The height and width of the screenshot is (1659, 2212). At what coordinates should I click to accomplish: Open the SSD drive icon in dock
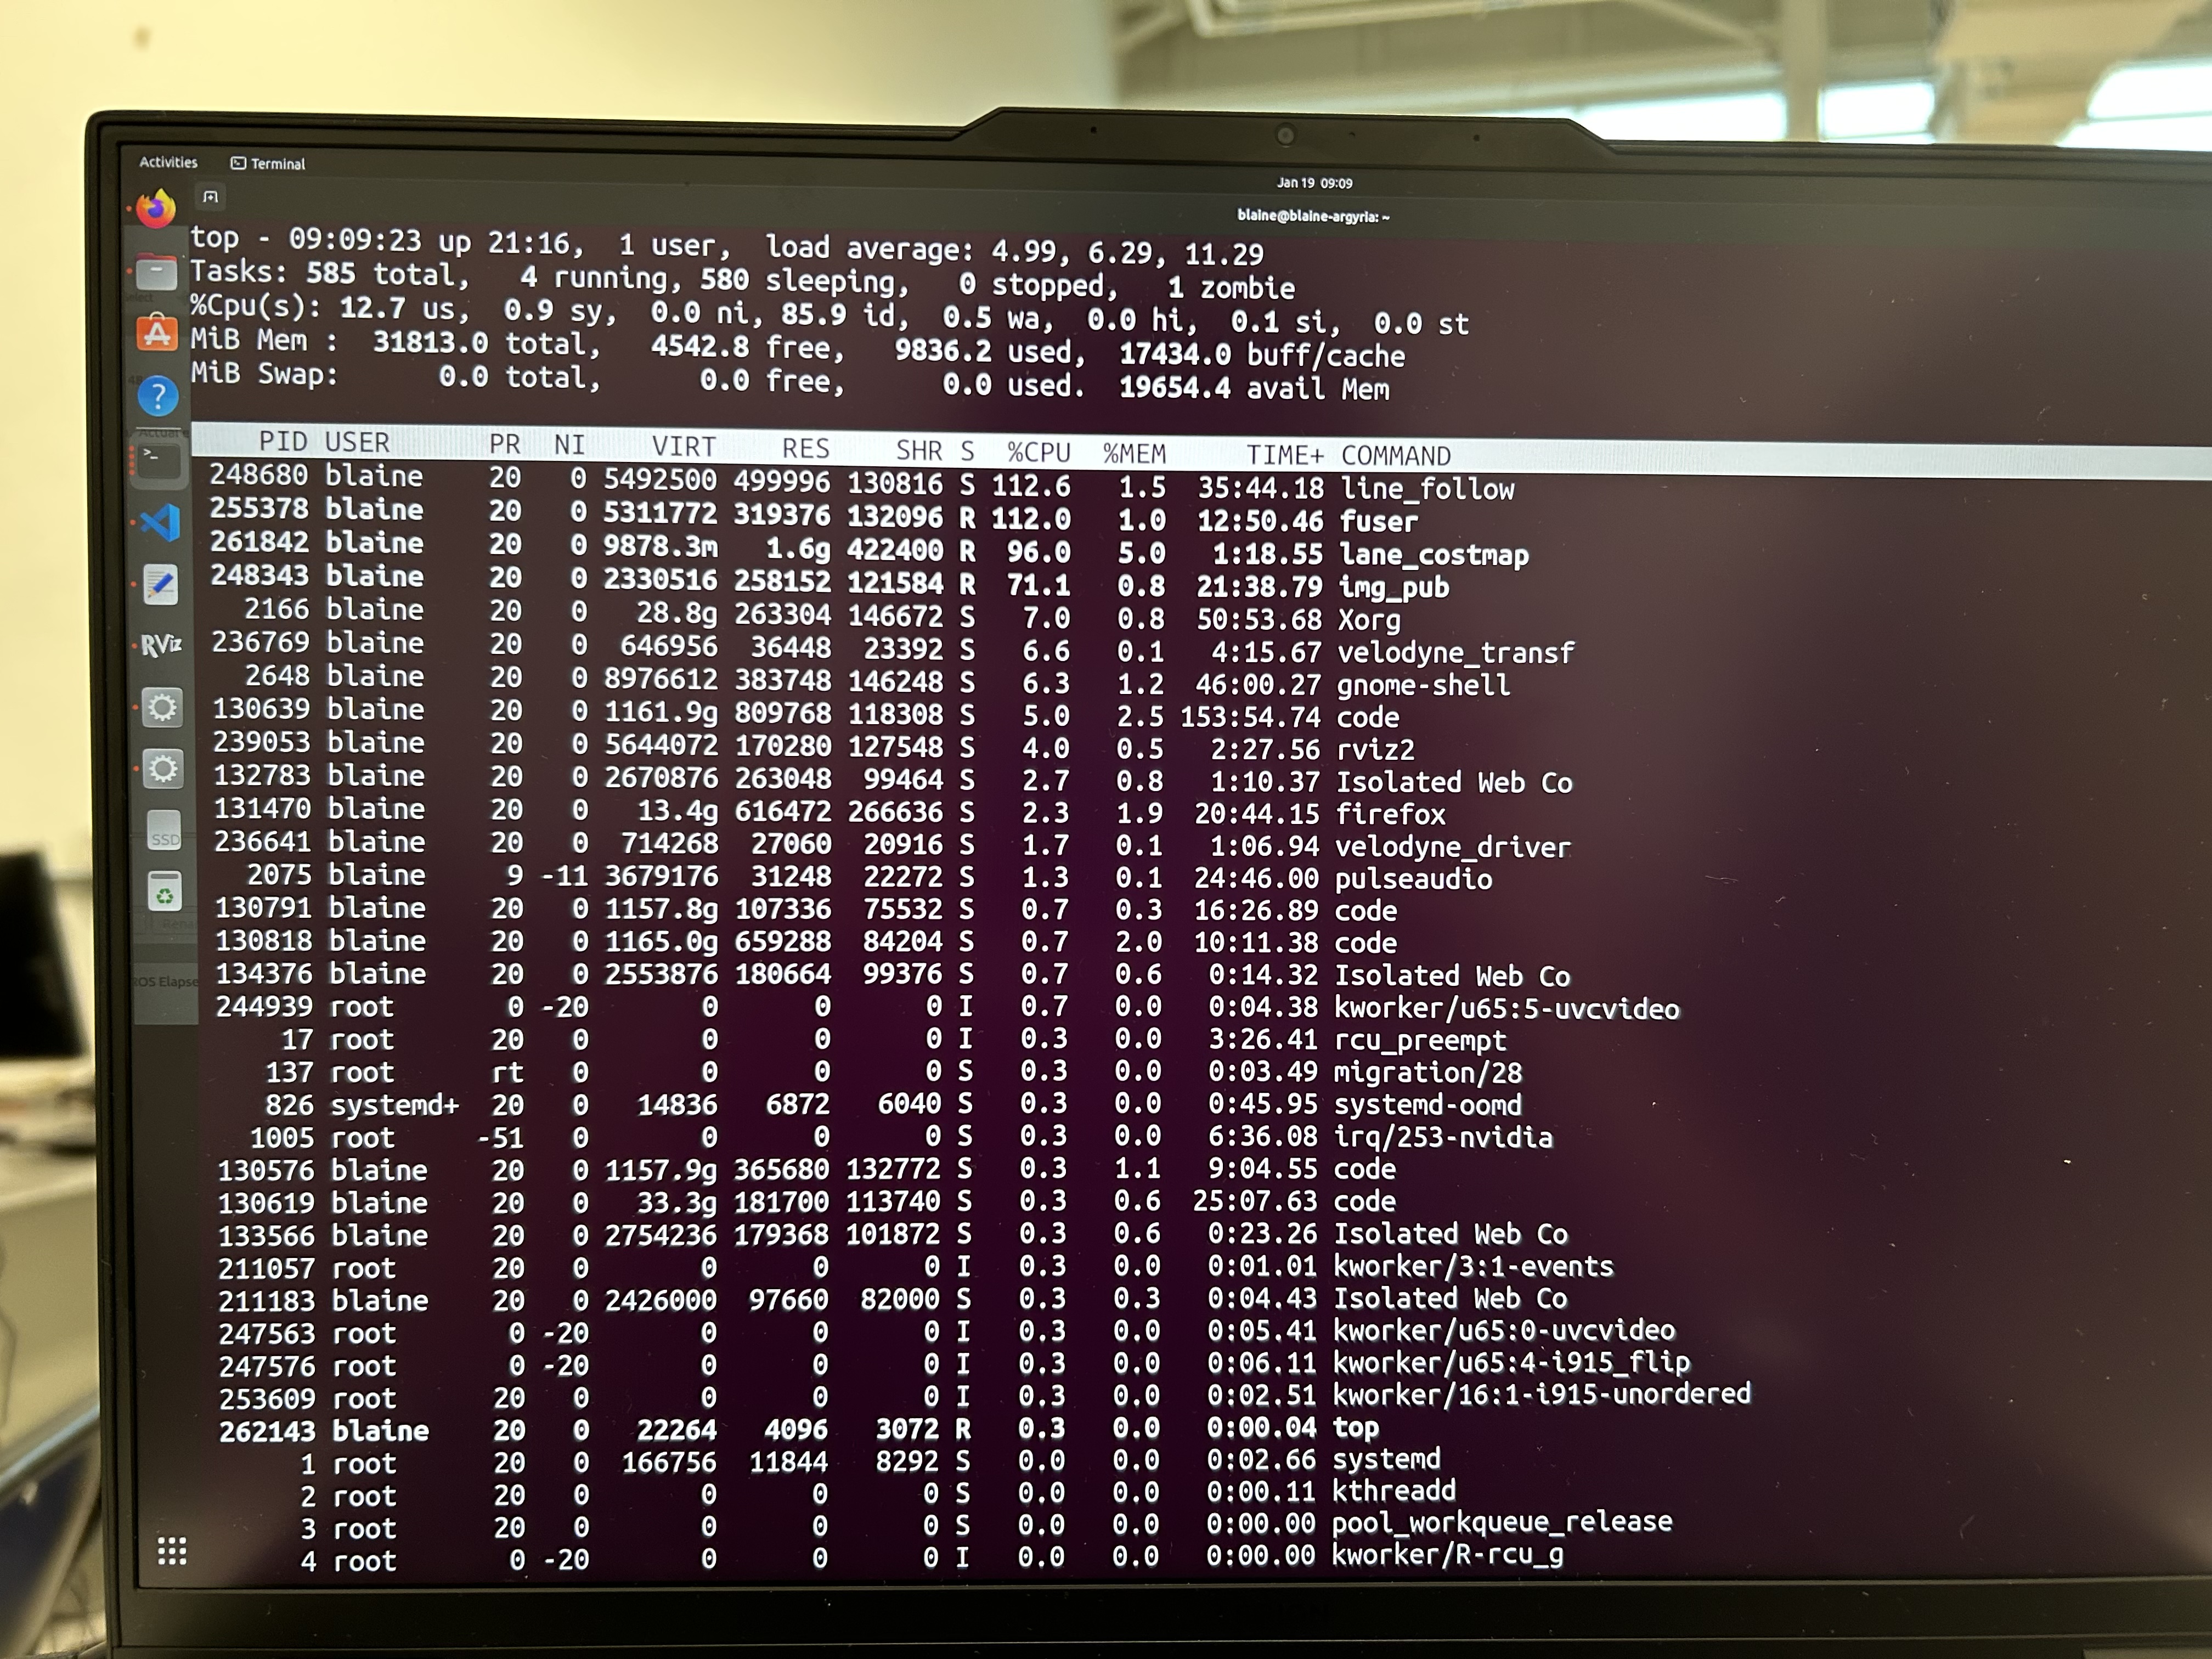[x=164, y=831]
